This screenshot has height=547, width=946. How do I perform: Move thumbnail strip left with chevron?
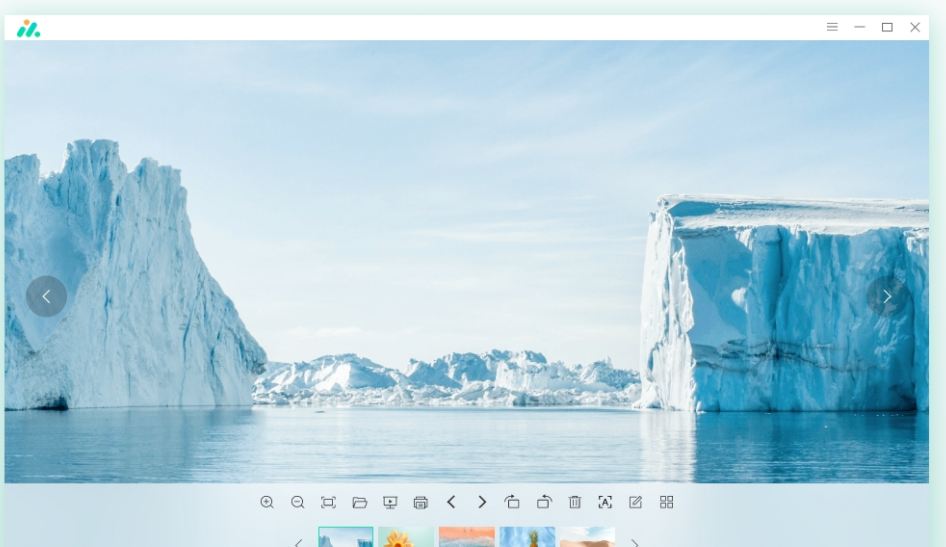(298, 543)
